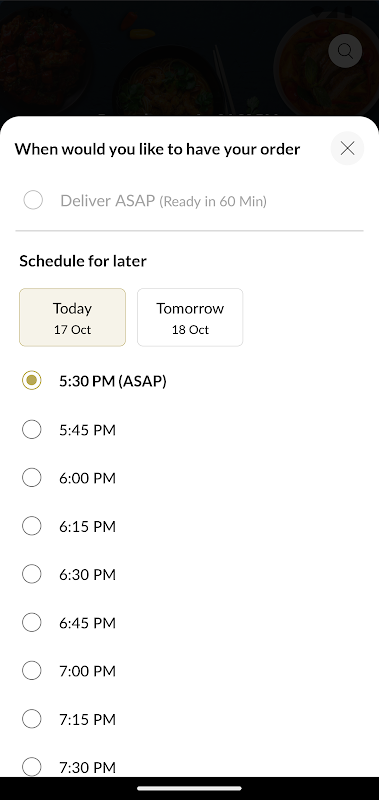This screenshot has width=379, height=800.
Task: Tap the home indicator bar
Action: click(189, 789)
